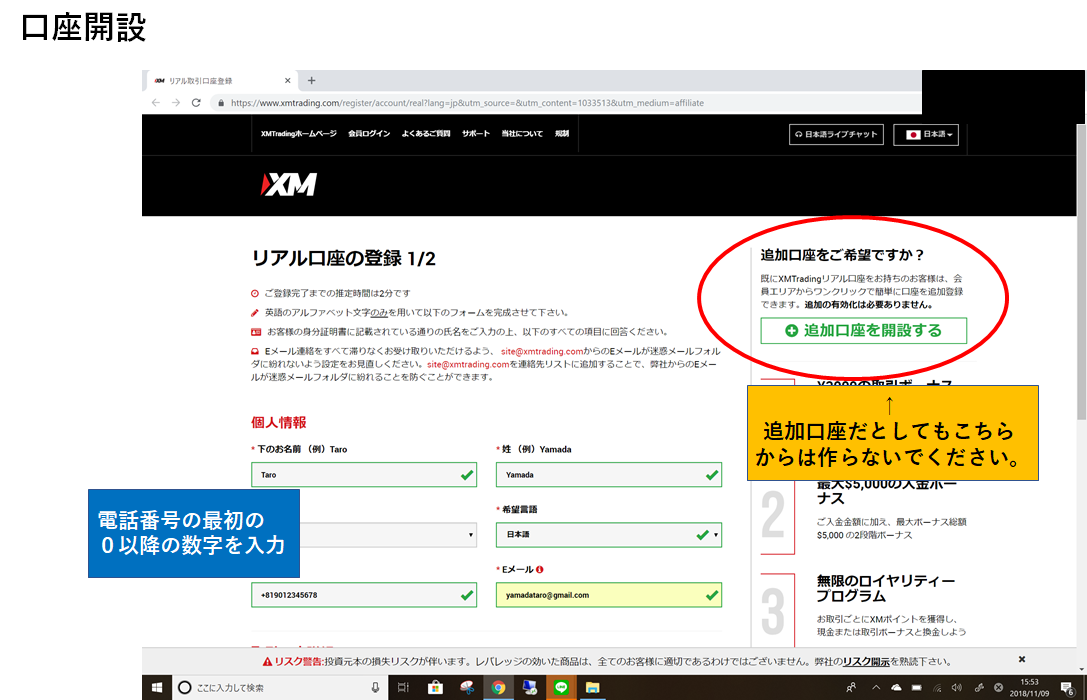Click 無限のロイヤリティープログラム heading
1087x700 pixels.
pos(885,588)
